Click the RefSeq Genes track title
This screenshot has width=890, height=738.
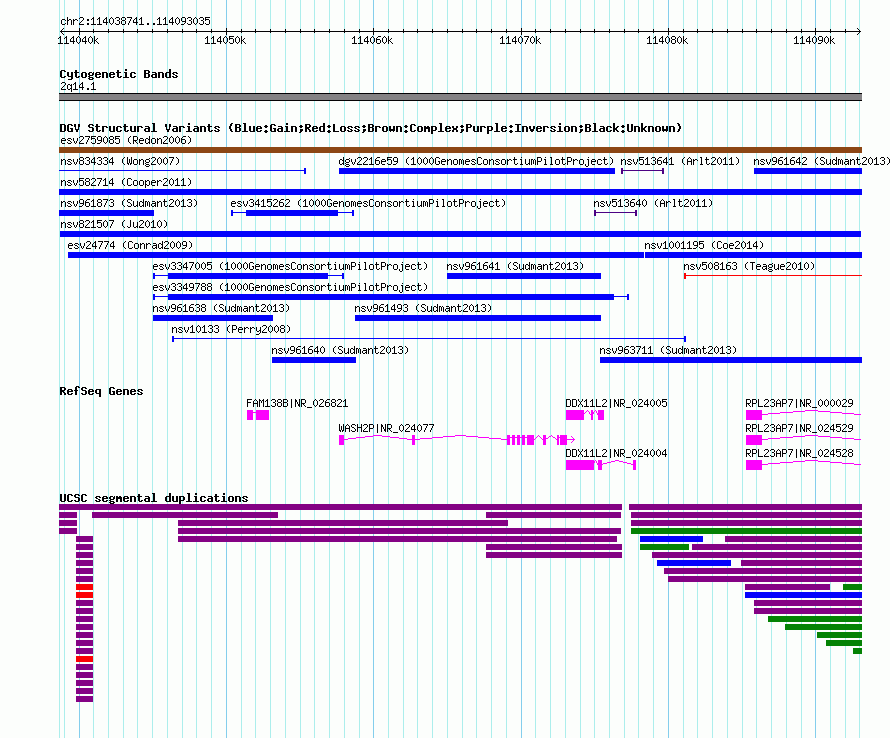coord(101,391)
